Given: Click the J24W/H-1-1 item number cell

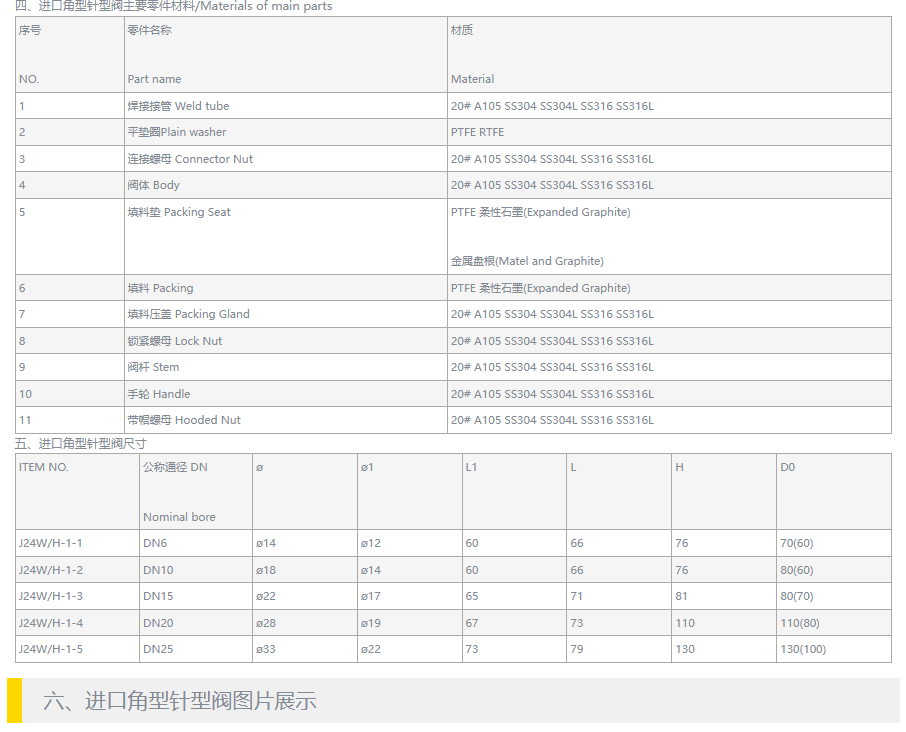Looking at the screenshot, I should [x=51, y=543].
